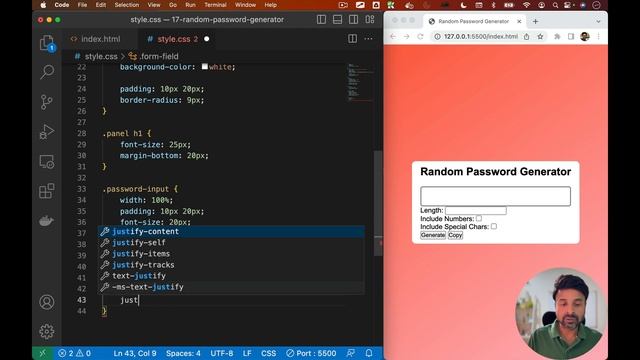Open Accounts menu in activity bar
Screen dimensions: 640x360
[47, 302]
